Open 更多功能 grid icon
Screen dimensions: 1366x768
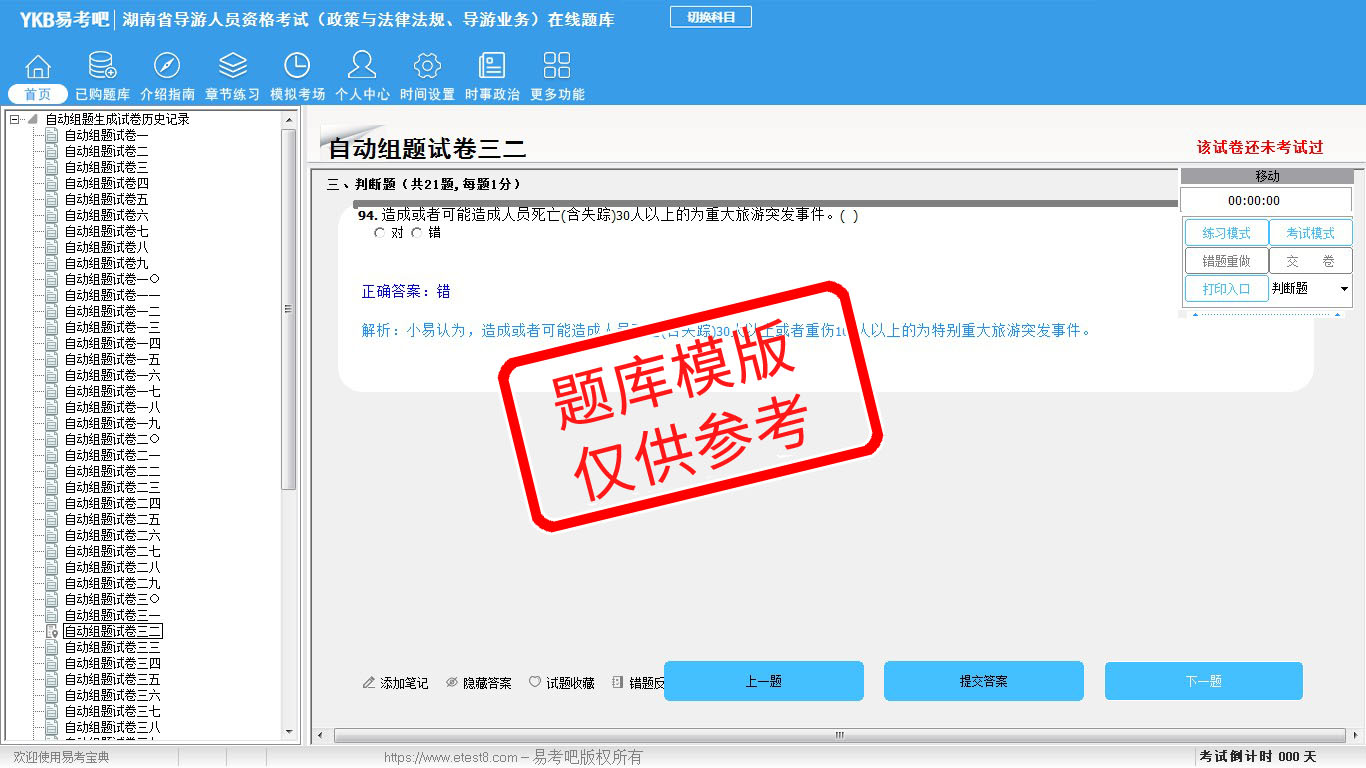tap(557, 67)
